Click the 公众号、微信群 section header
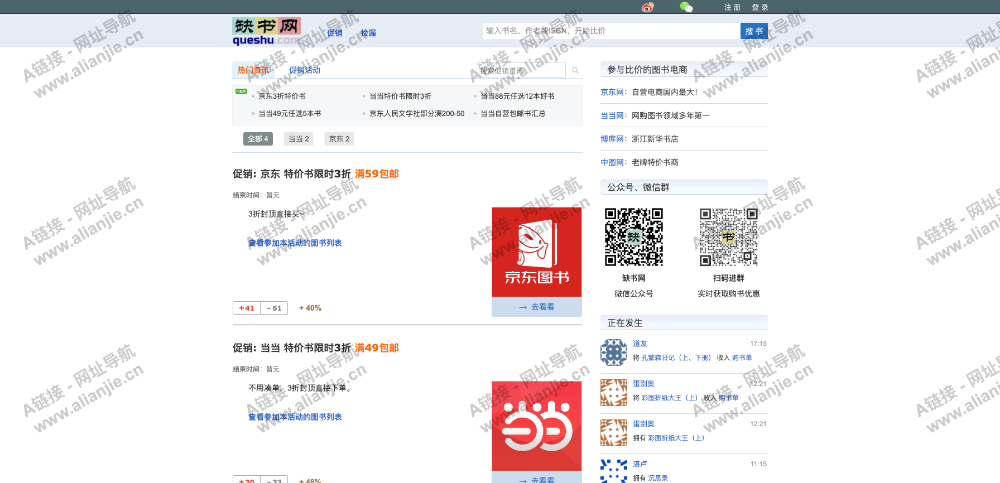This screenshot has height=483, width=1000. tap(684, 187)
